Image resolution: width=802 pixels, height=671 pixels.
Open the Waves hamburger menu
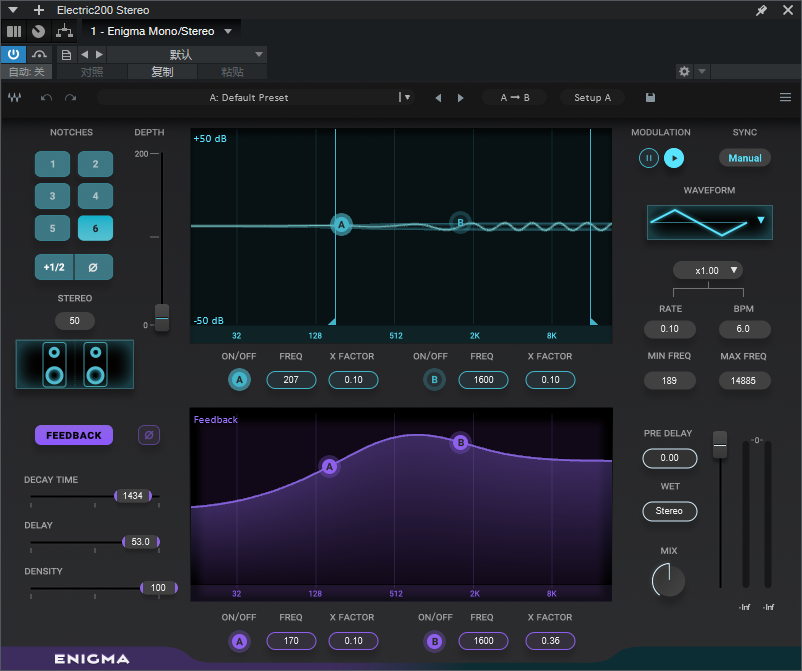tap(785, 98)
